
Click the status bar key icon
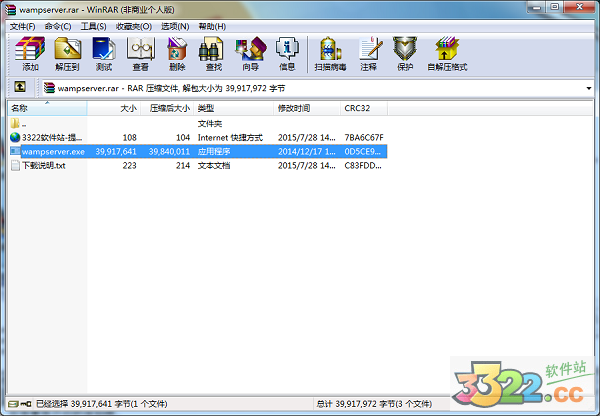(x=26, y=404)
